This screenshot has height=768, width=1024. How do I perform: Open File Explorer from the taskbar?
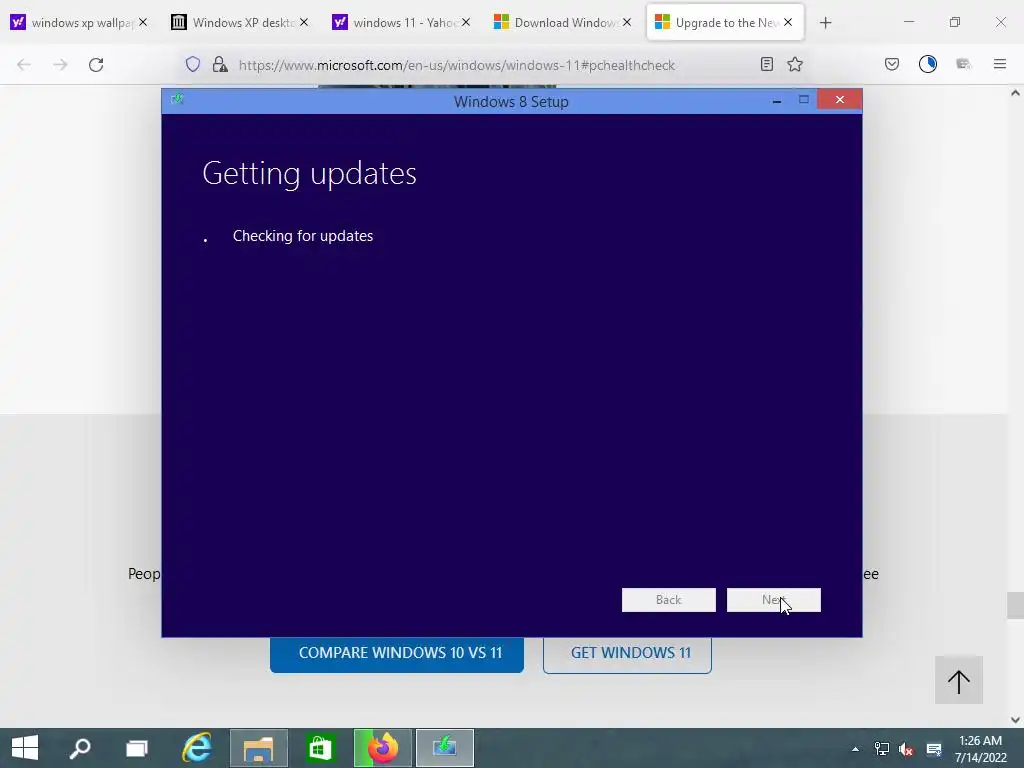pos(259,748)
